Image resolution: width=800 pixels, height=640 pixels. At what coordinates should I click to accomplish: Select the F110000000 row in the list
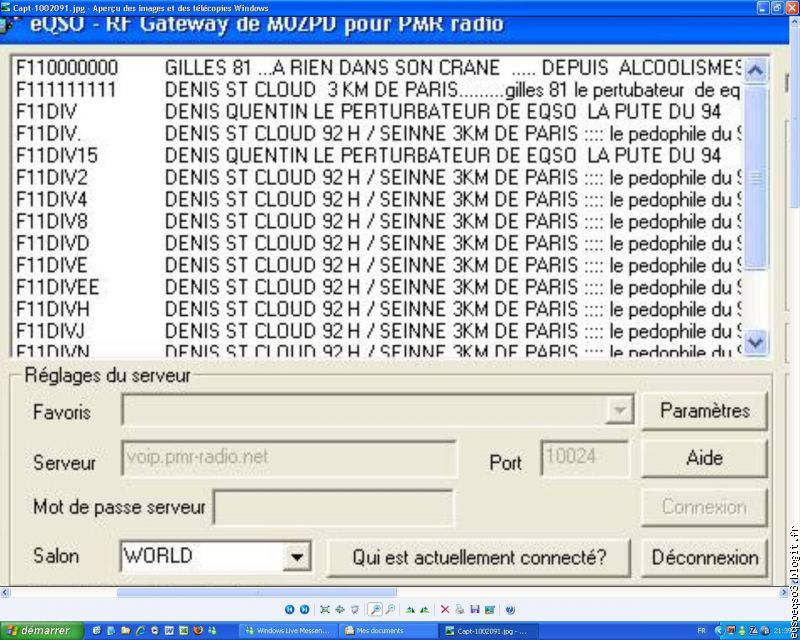tap(377, 67)
